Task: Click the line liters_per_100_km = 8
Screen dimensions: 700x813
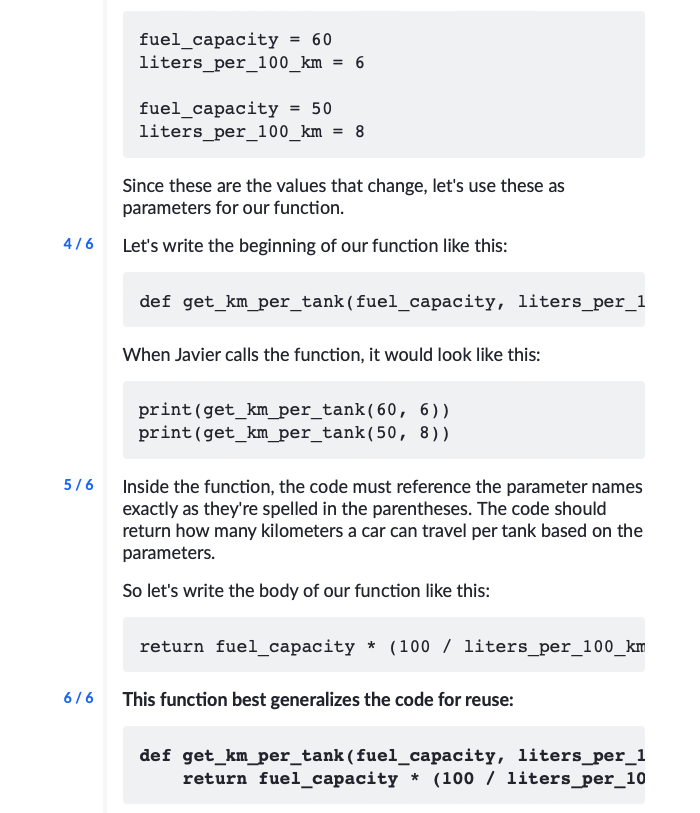Action: click(x=251, y=132)
